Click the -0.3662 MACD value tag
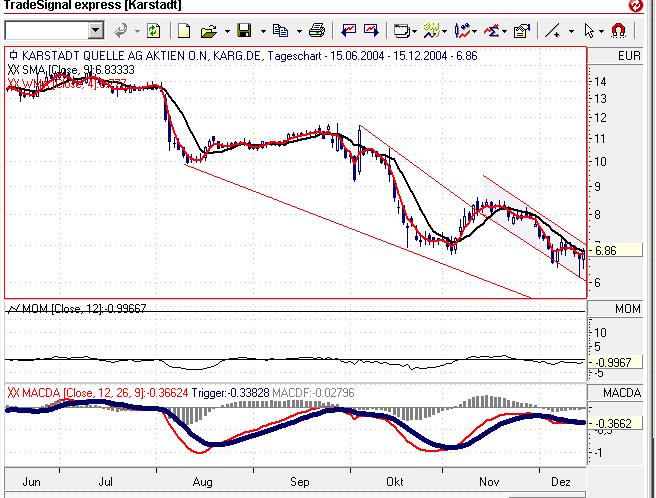656x498 pixels. [615, 423]
